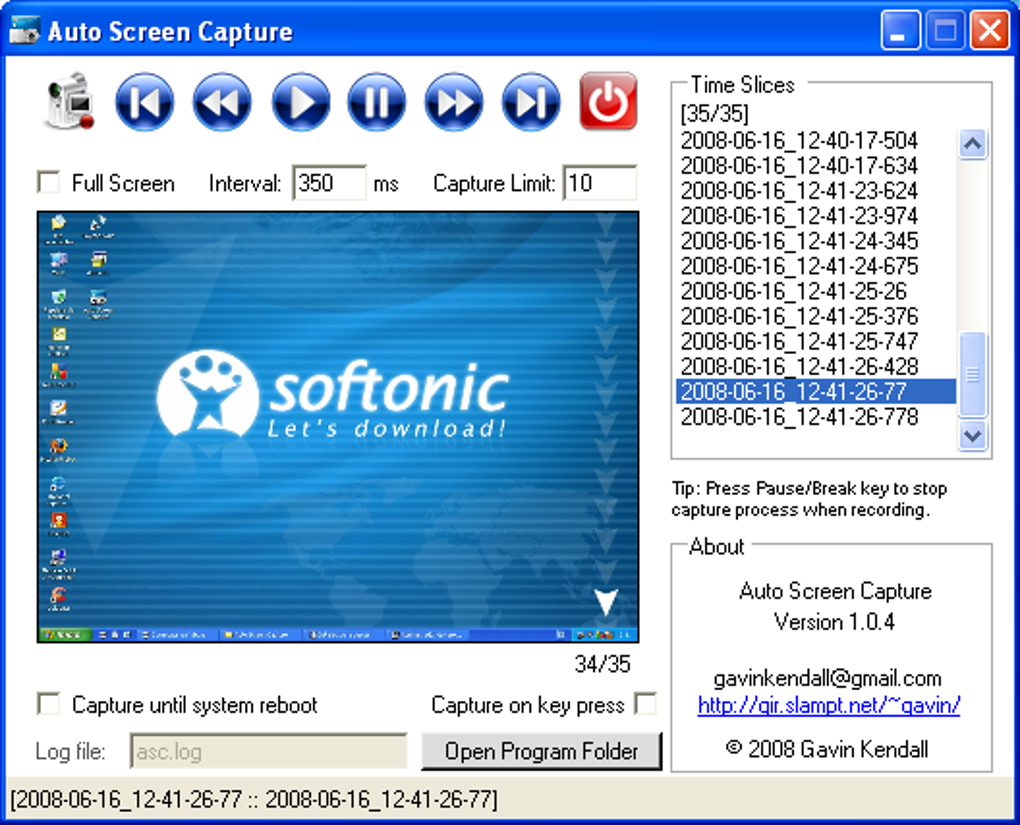Click the rewind playback icon
This screenshot has height=825, width=1020.
pos(221,101)
